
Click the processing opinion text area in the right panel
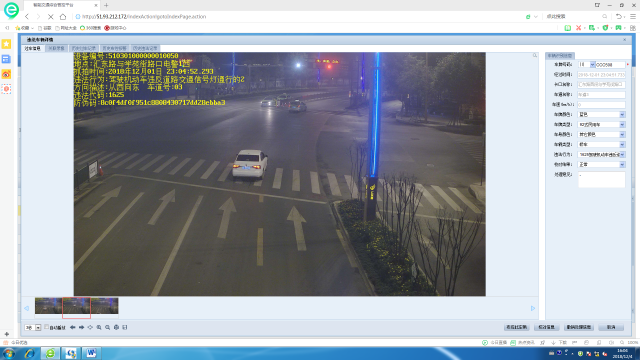[x=602, y=180]
